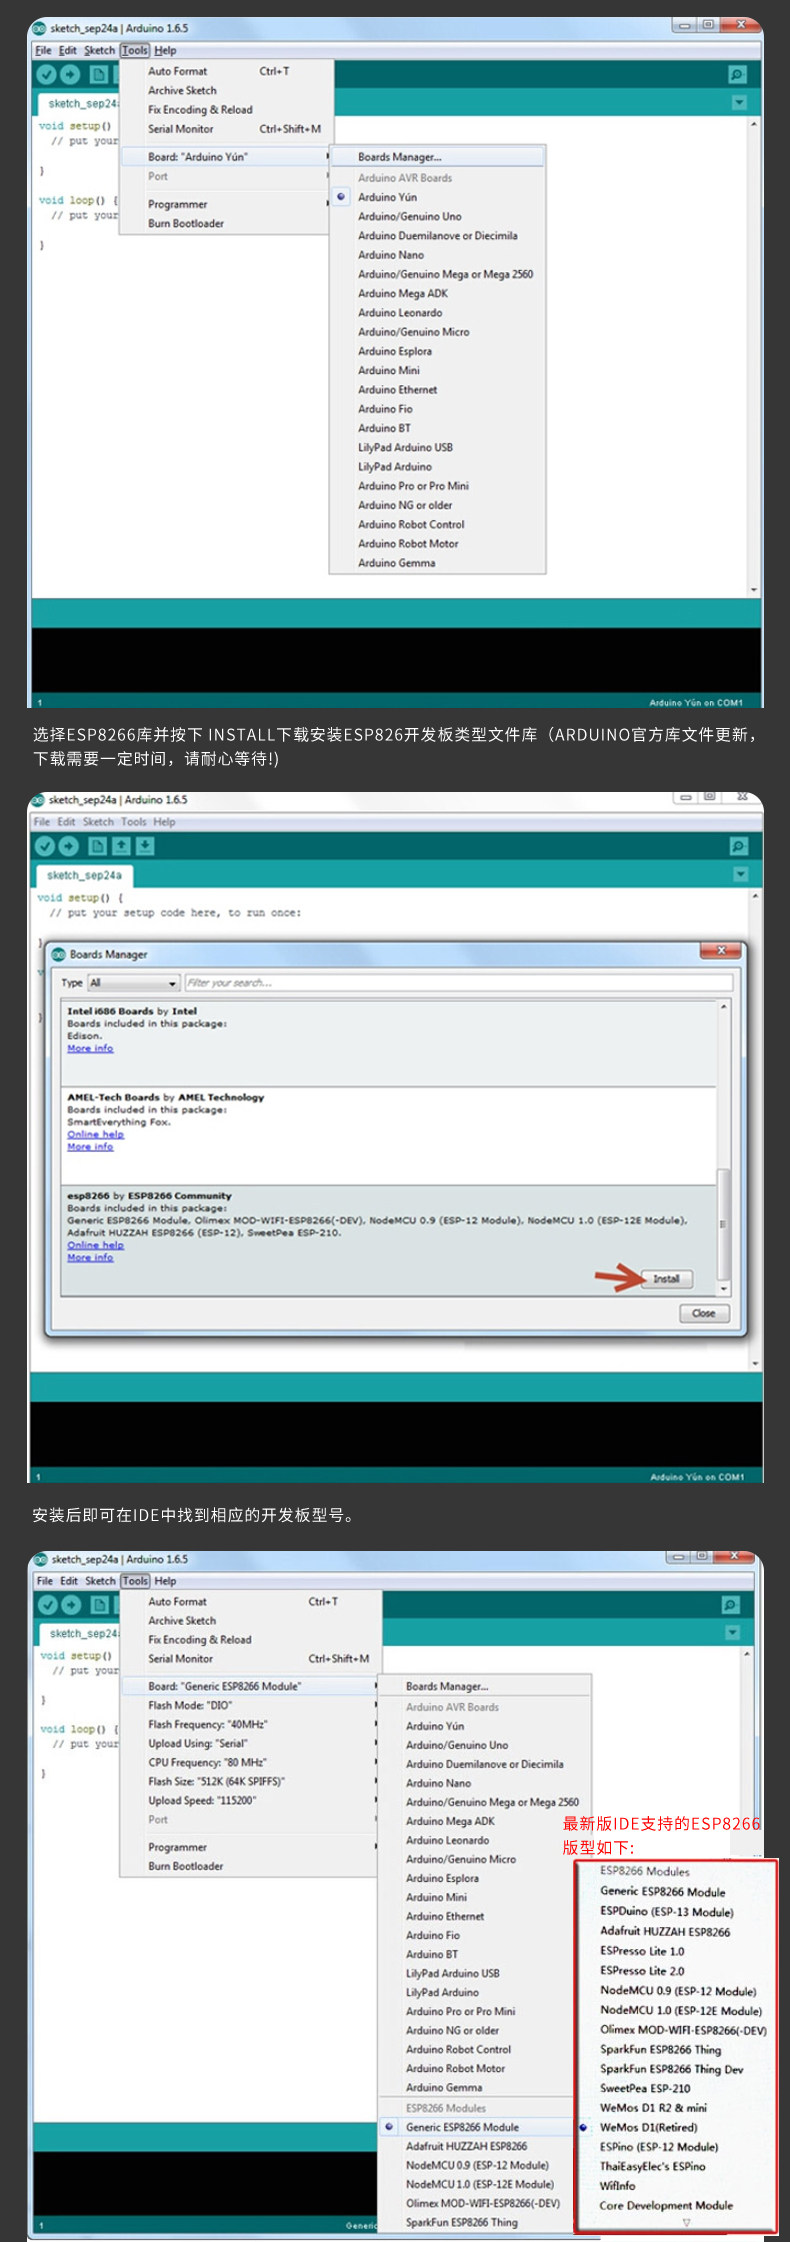The width and height of the screenshot is (790, 2242).
Task: Select the Arduino Yún radio option
Action: point(341,197)
